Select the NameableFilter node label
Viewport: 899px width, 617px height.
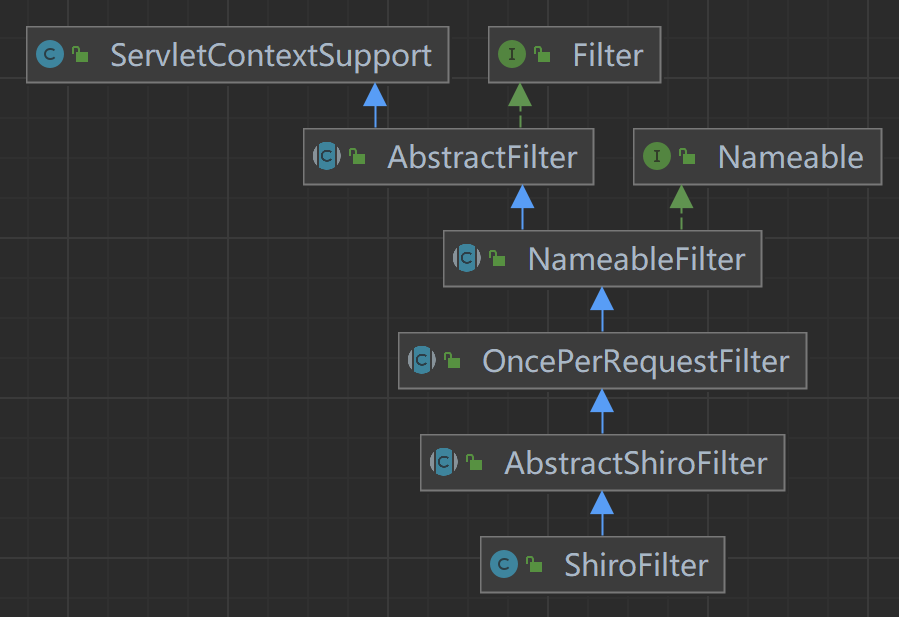click(636, 259)
